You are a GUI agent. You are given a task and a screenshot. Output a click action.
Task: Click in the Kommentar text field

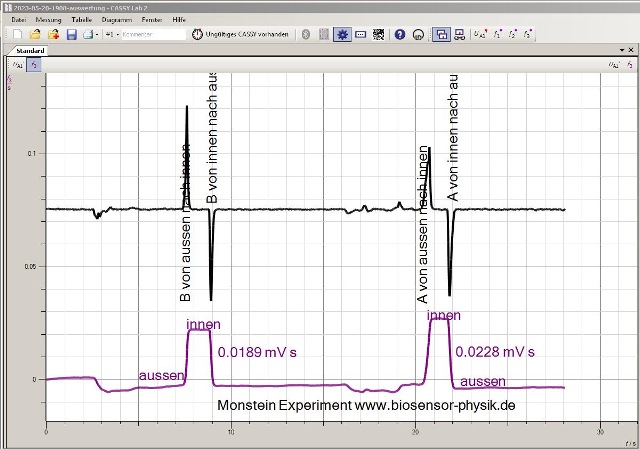click(x=154, y=34)
